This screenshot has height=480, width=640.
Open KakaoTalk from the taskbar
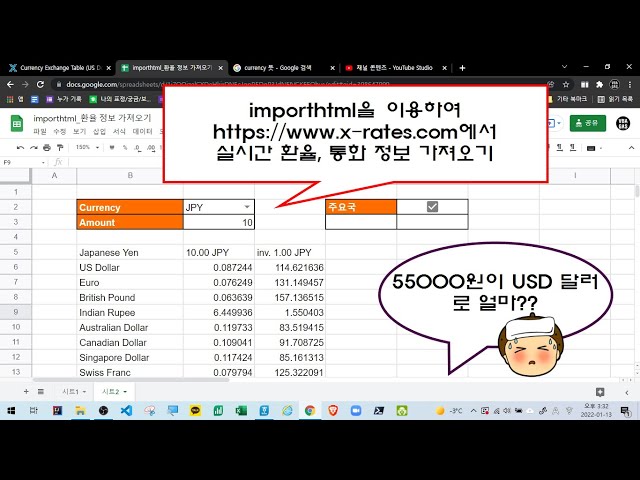[x=195, y=410]
